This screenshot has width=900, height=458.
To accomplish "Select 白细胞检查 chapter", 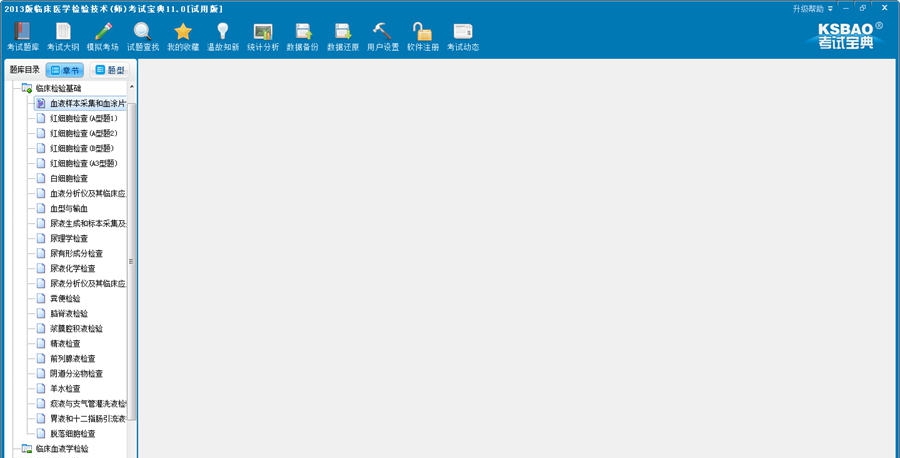I will (x=63, y=178).
